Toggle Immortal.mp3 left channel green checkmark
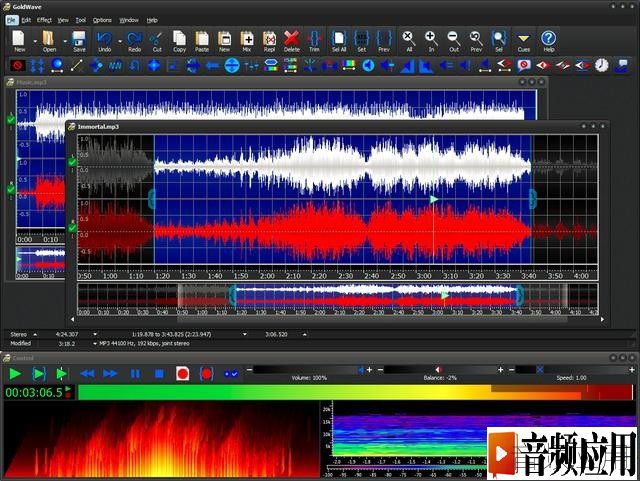640x481 pixels. point(72,163)
